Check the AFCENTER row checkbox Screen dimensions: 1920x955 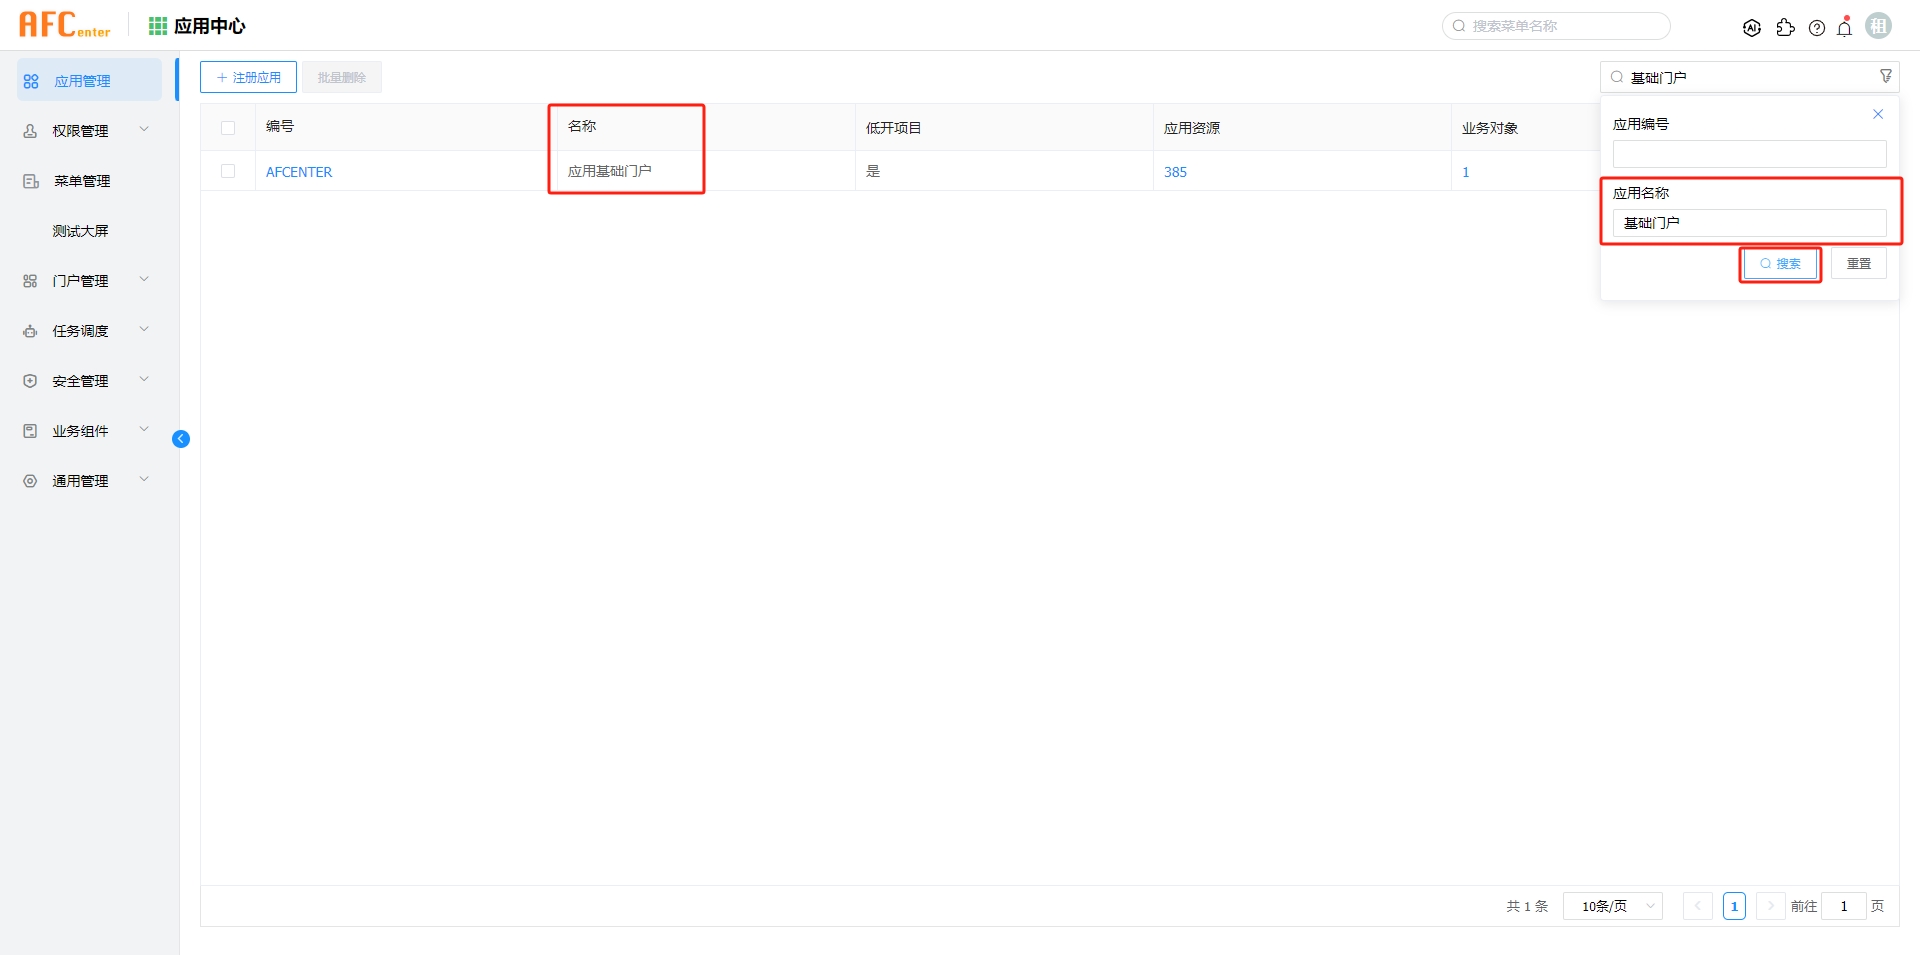[x=228, y=172]
